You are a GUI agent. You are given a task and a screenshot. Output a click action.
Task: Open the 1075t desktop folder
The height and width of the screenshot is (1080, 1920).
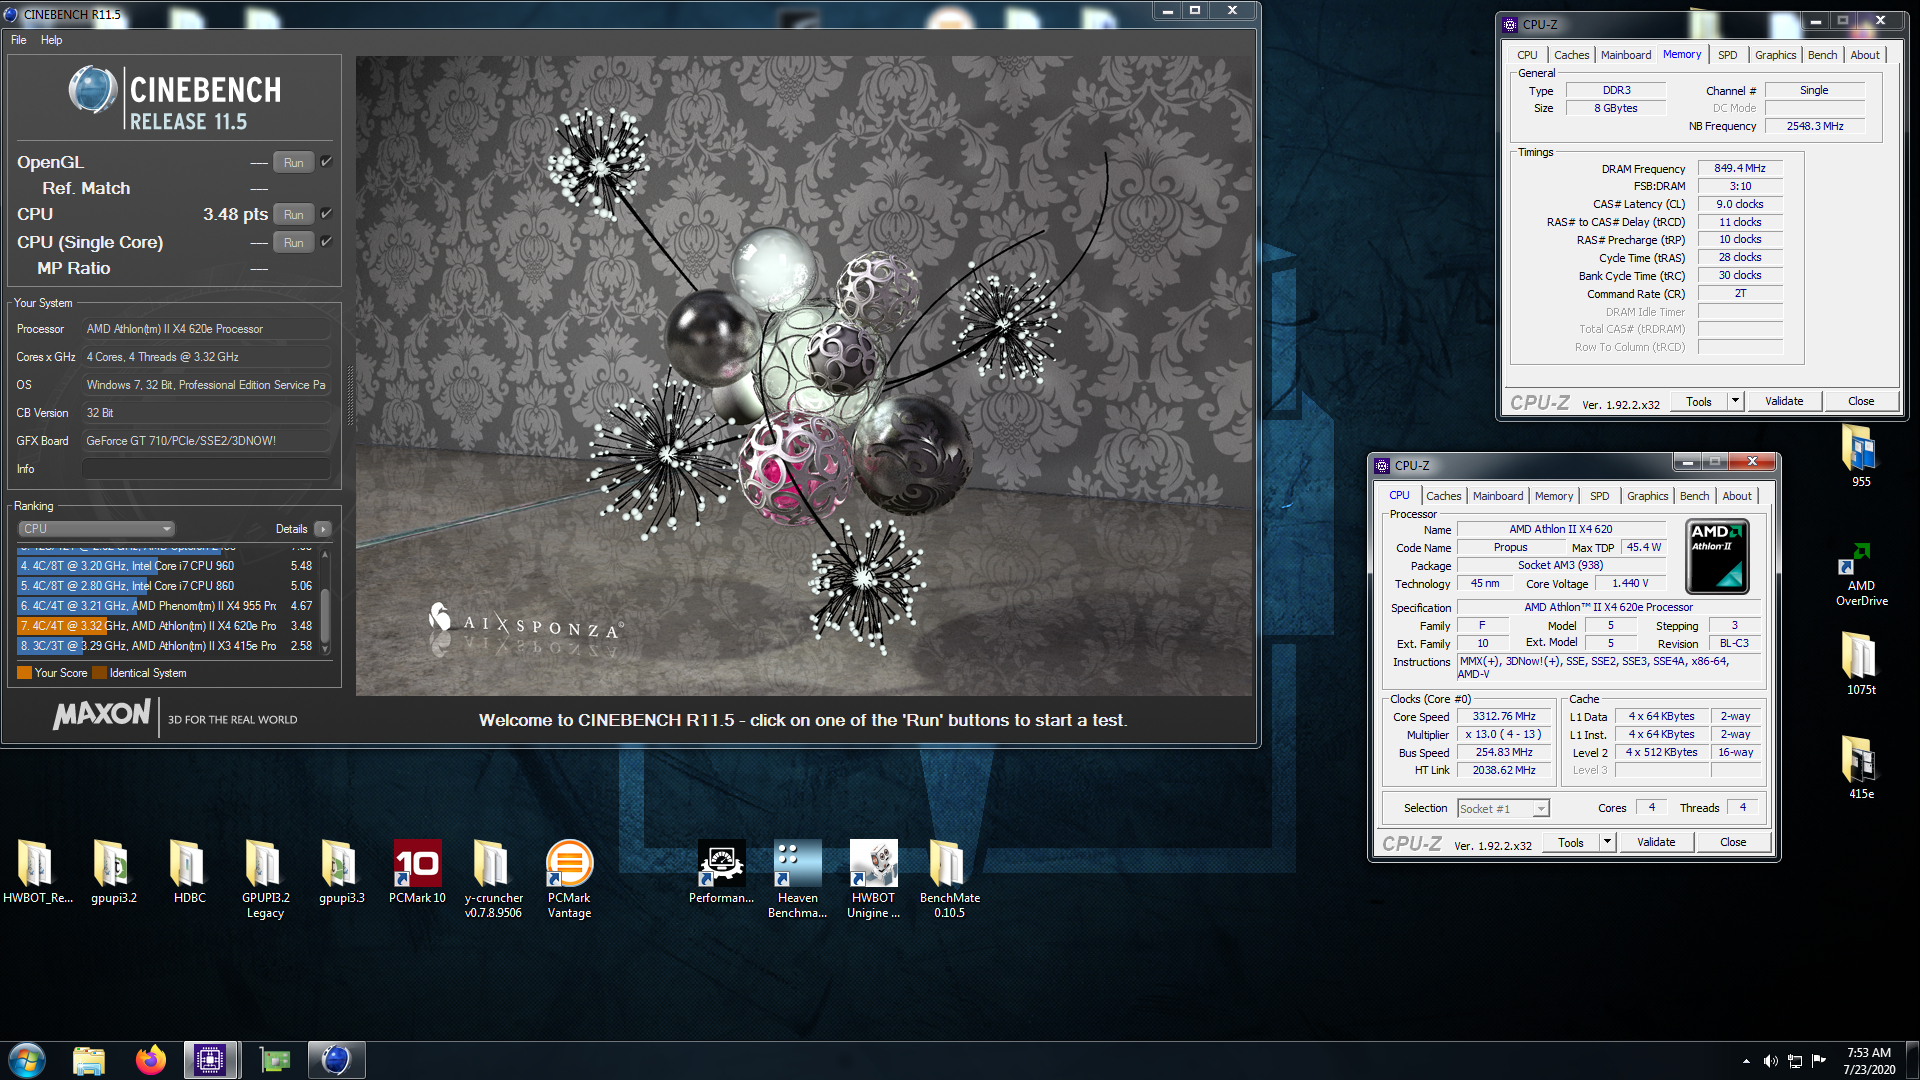(x=1860, y=663)
